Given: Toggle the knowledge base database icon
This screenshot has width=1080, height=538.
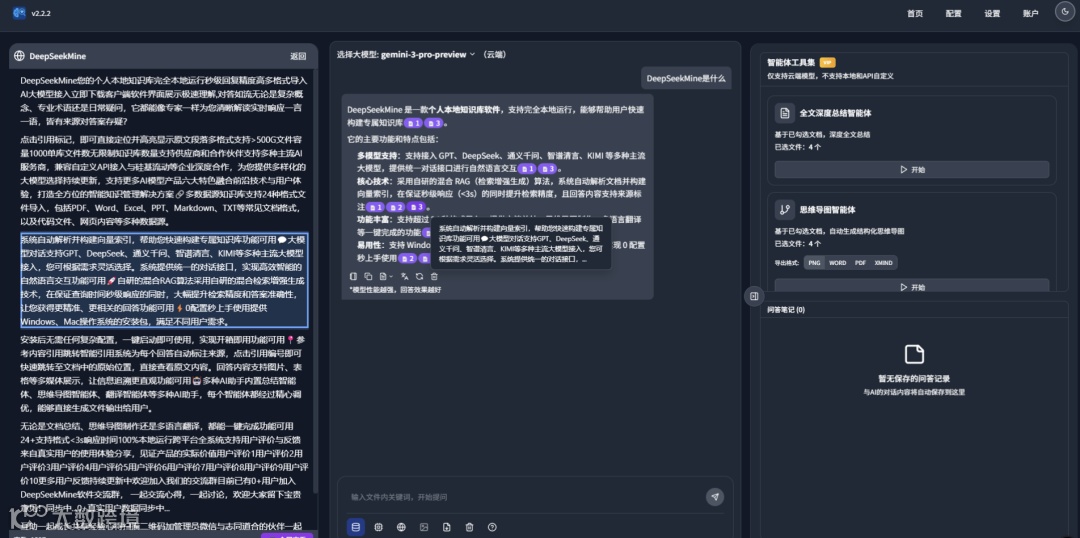Looking at the screenshot, I should (x=355, y=527).
